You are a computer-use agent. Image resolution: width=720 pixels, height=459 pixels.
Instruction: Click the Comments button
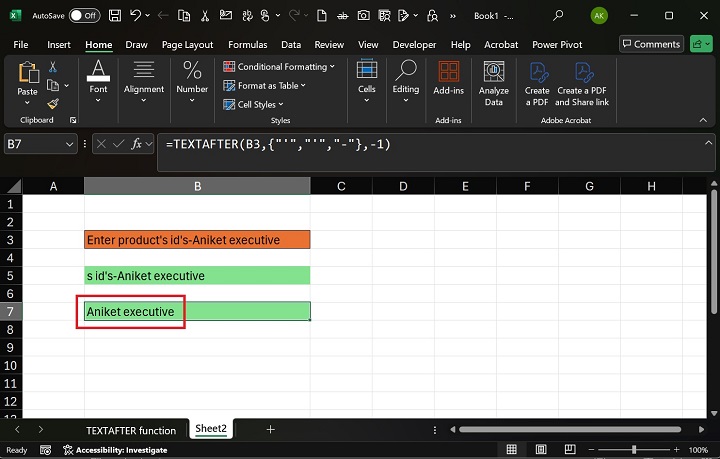[x=650, y=44]
